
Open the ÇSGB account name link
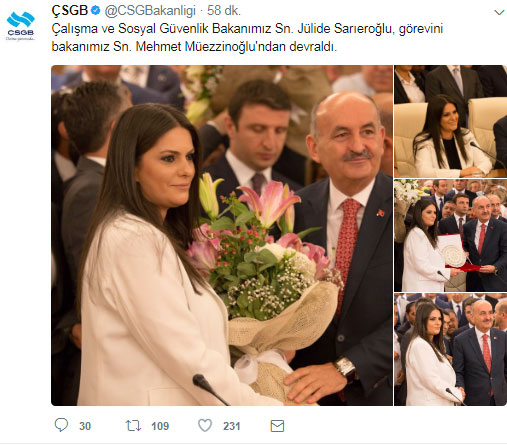[x=70, y=11]
